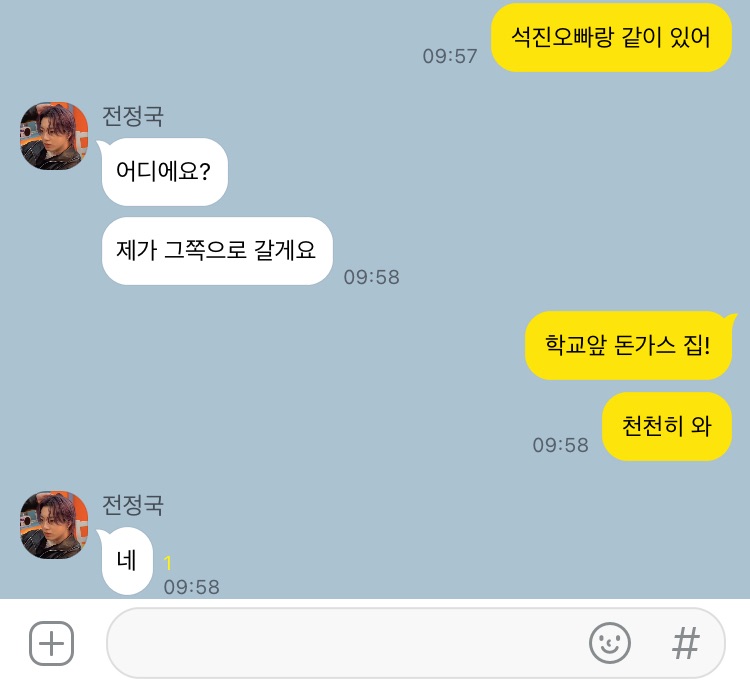Image resolution: width=750 pixels, height=686 pixels.
Task: Select the 제가 그쪽으로 갈게요 bubble
Action: [x=217, y=251]
